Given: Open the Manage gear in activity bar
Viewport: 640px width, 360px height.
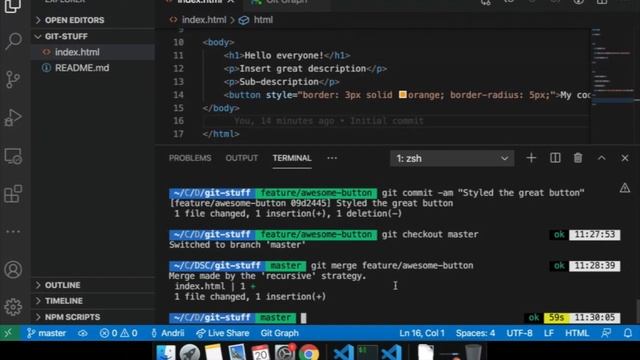Looking at the screenshot, I should click(x=13, y=307).
